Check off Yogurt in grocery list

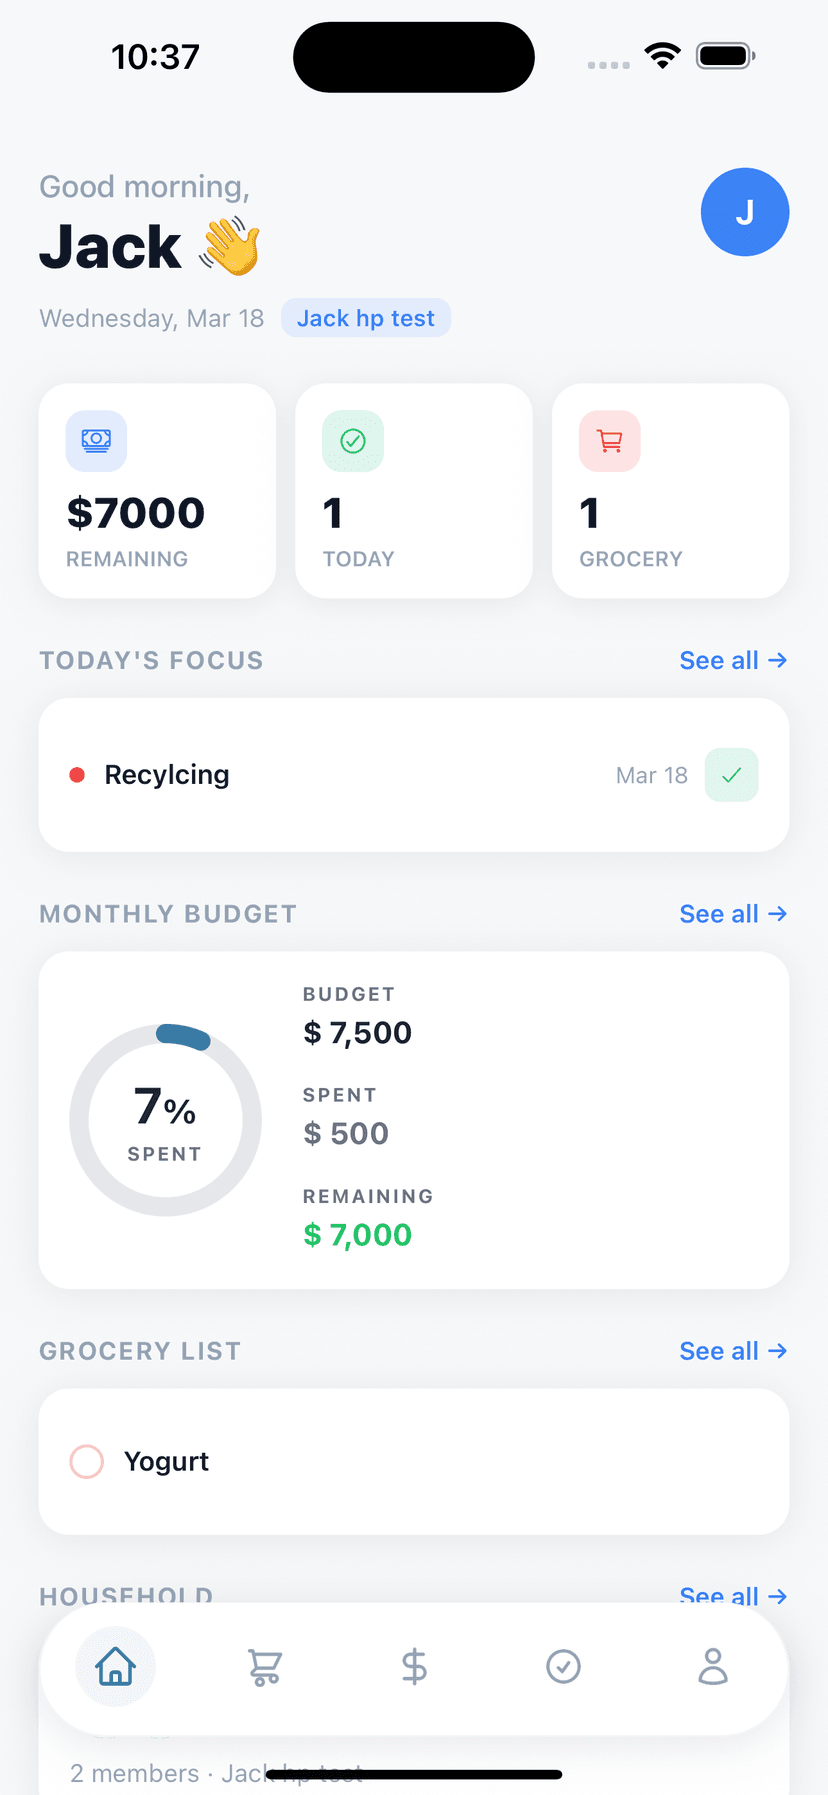[x=87, y=1461]
